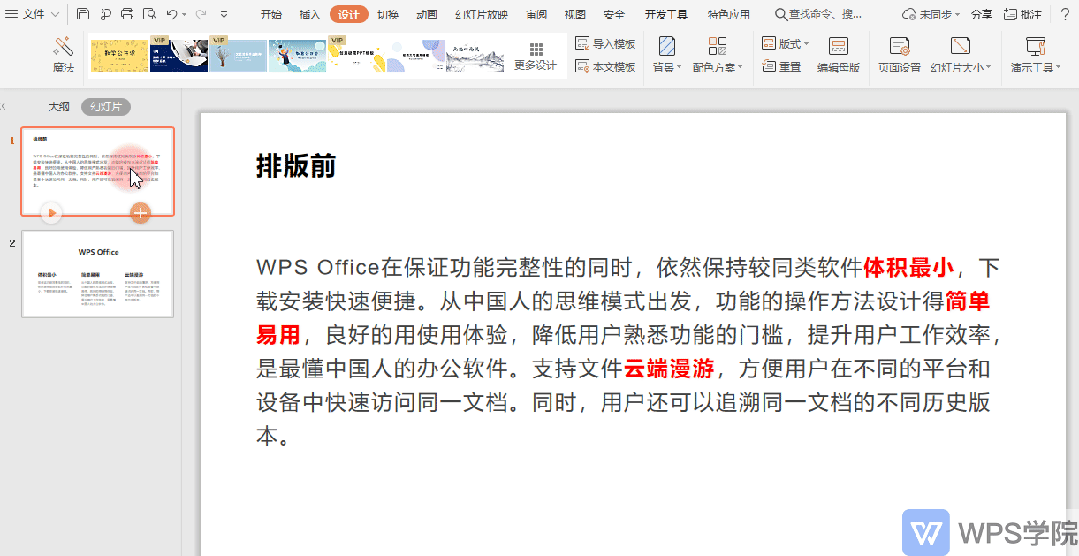Expand the 演示工具 dropdown arrow

click(x=1056, y=67)
